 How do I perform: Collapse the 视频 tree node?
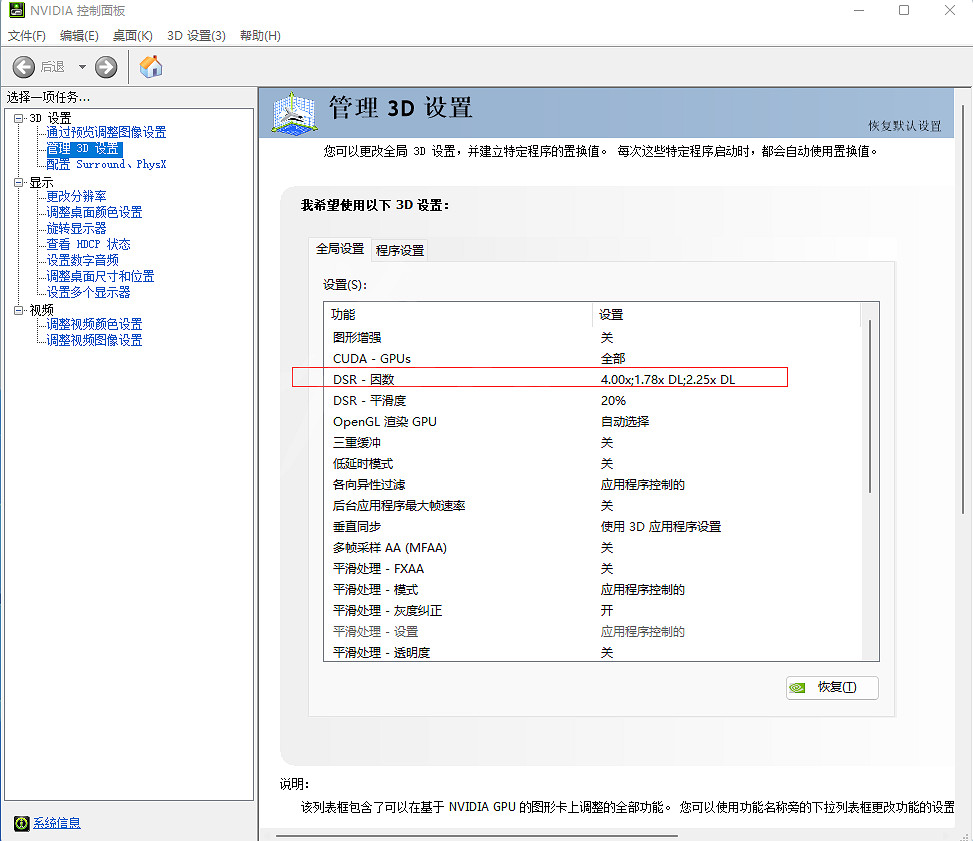click(18, 310)
